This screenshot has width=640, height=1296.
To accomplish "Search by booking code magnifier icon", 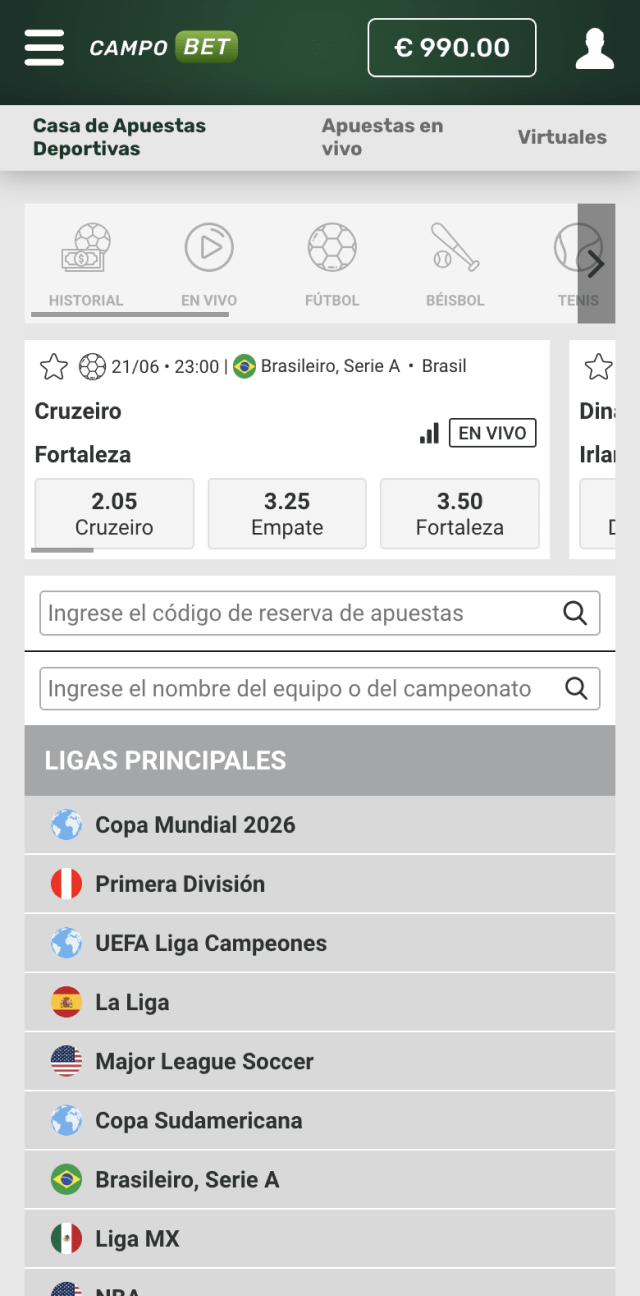I will (575, 613).
